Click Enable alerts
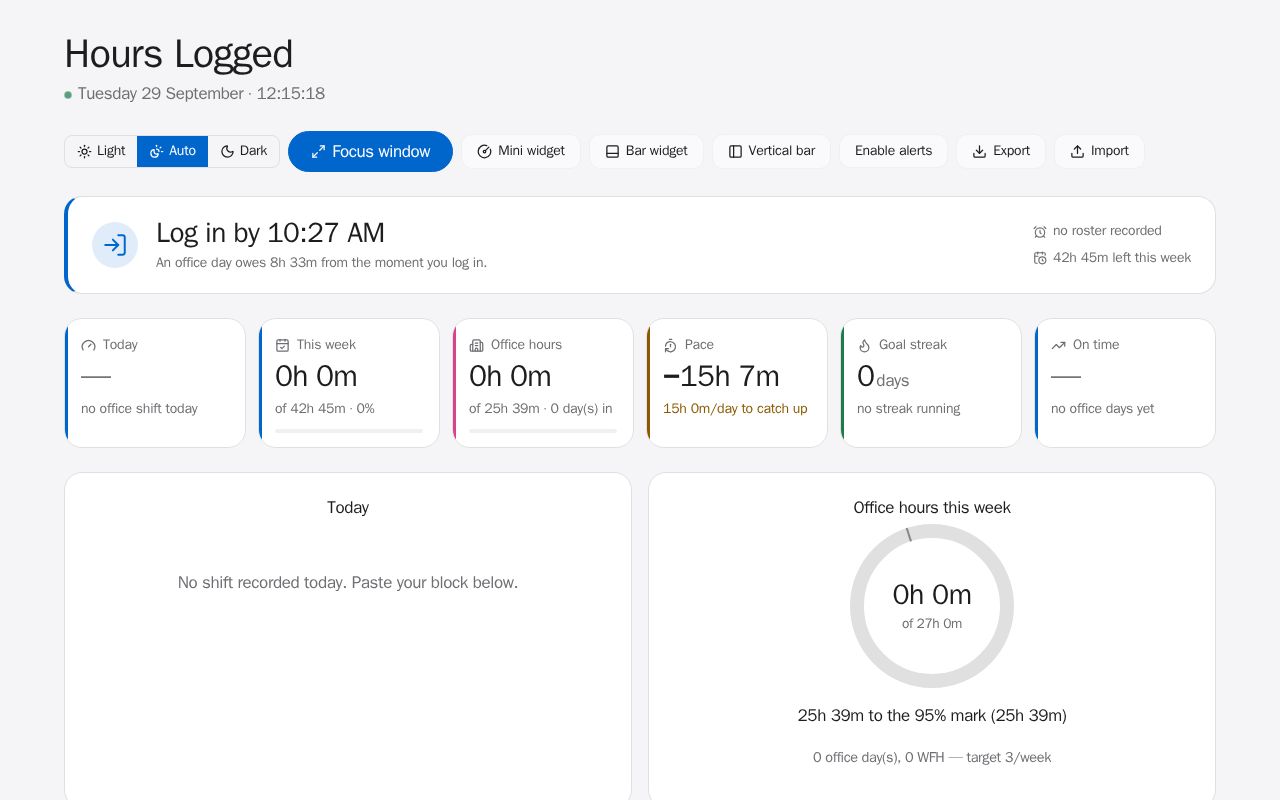The width and height of the screenshot is (1280, 800). point(893,151)
